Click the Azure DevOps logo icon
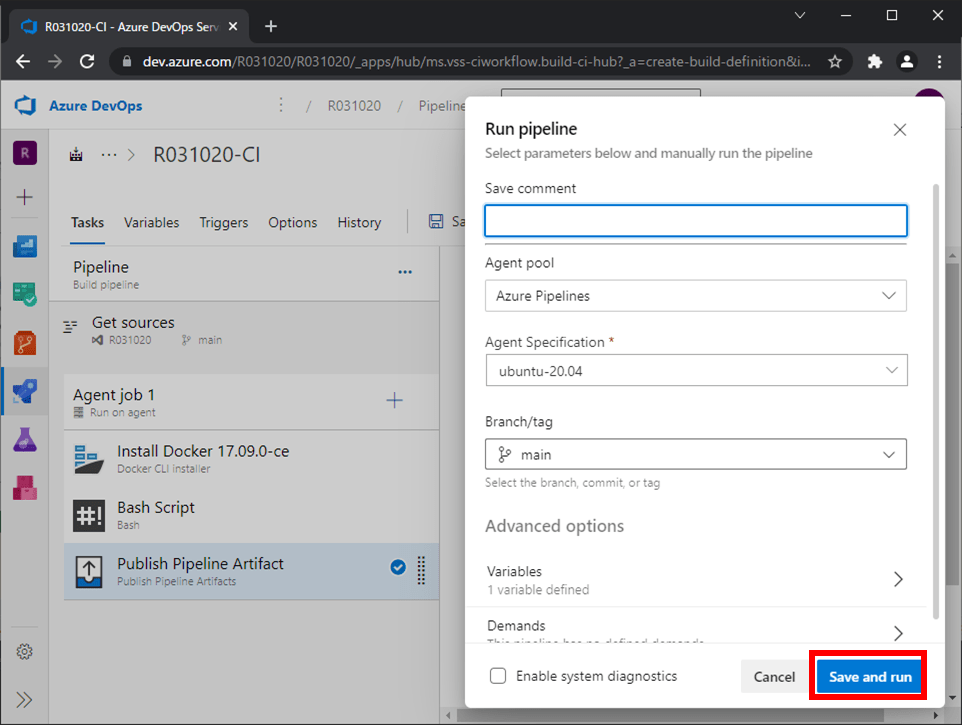This screenshot has width=962, height=725. coord(25,105)
